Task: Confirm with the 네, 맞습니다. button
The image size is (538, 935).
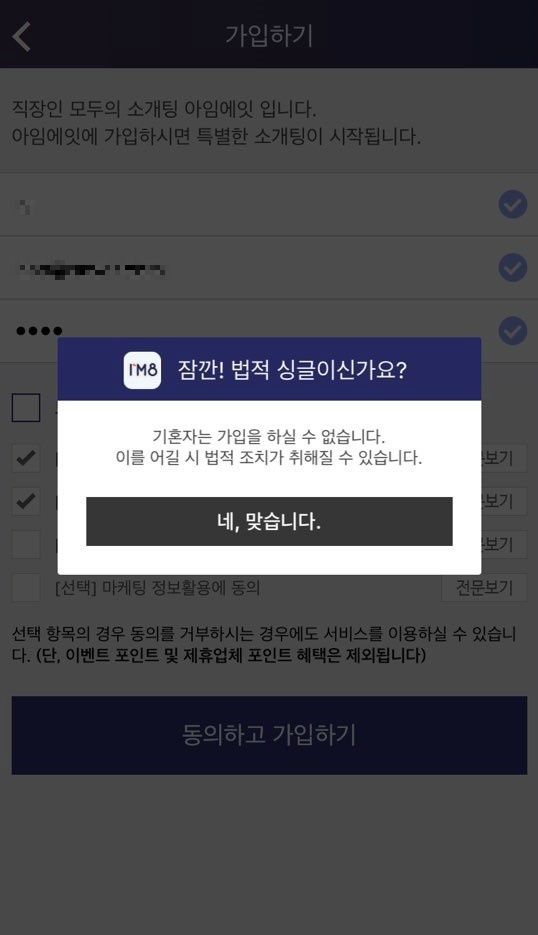Action: click(269, 521)
